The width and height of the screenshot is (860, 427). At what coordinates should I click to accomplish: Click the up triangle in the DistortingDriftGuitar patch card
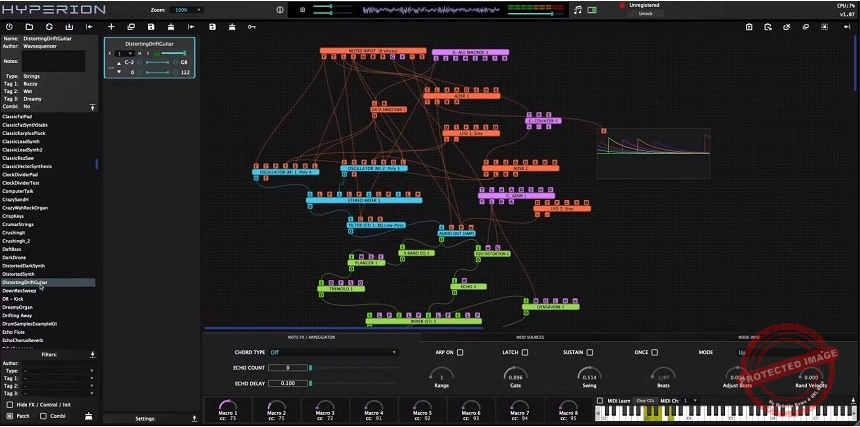[x=119, y=63]
